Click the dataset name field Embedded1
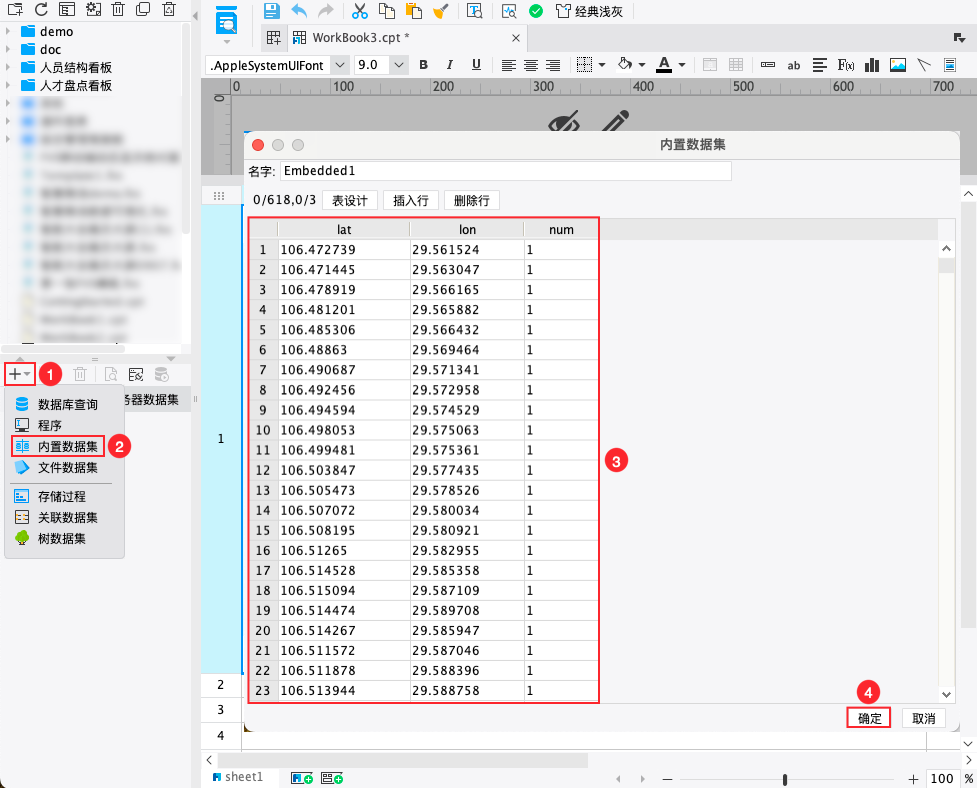Viewport: 977px width, 788px height. coord(505,171)
